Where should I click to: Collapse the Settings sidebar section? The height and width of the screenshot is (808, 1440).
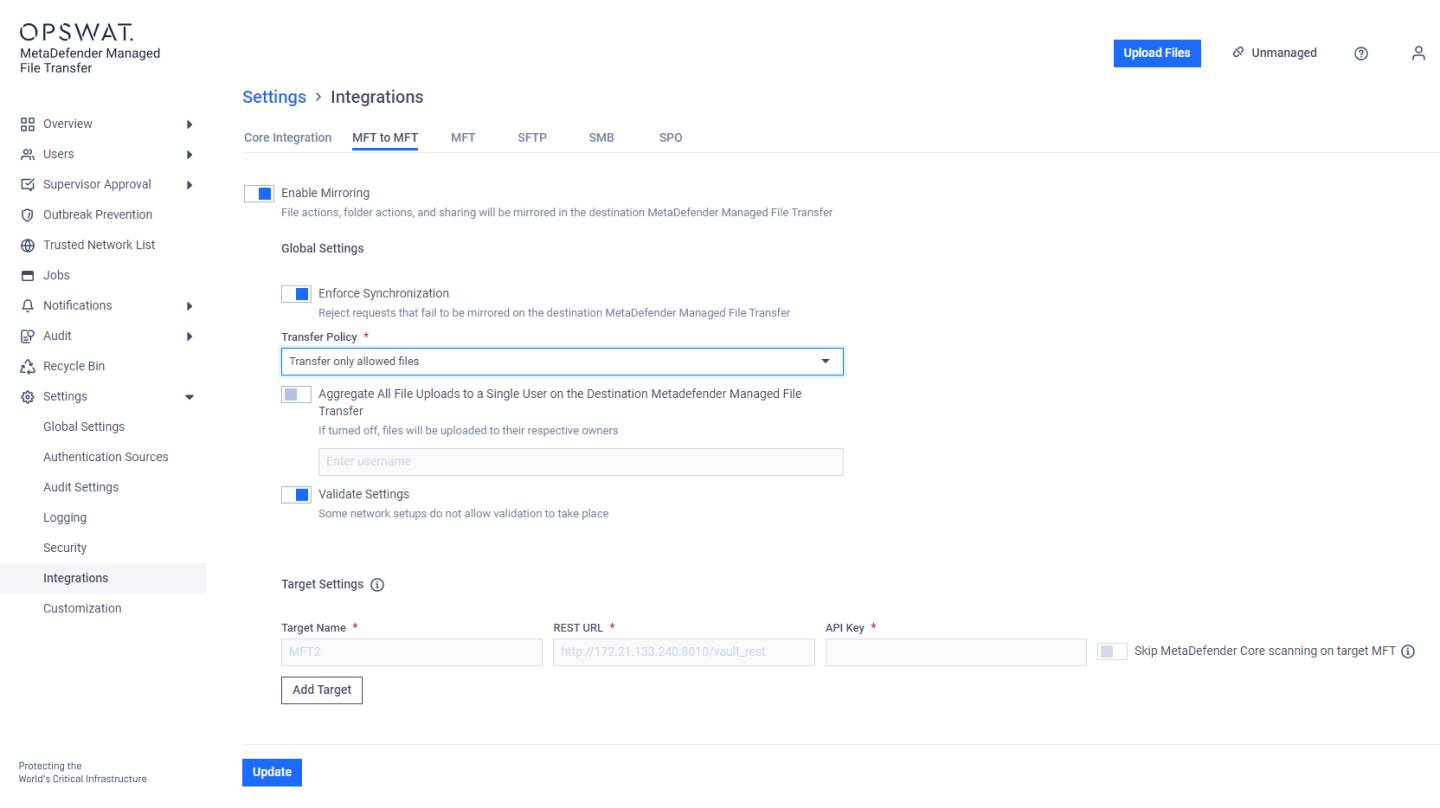point(190,396)
